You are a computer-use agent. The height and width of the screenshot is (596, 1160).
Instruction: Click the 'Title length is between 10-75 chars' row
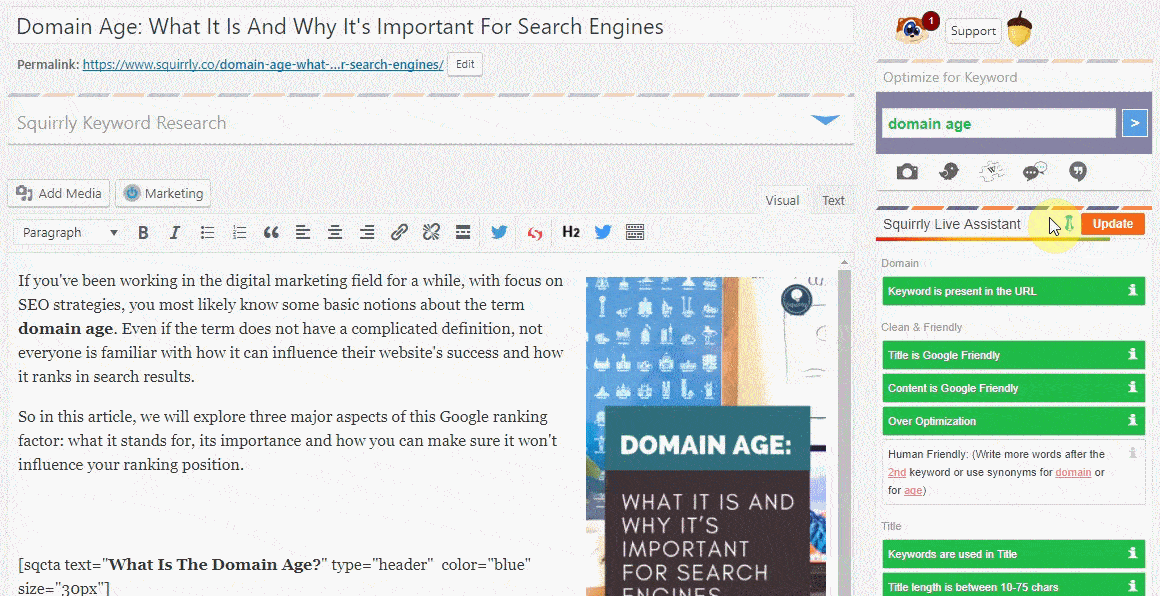[x=1014, y=586]
